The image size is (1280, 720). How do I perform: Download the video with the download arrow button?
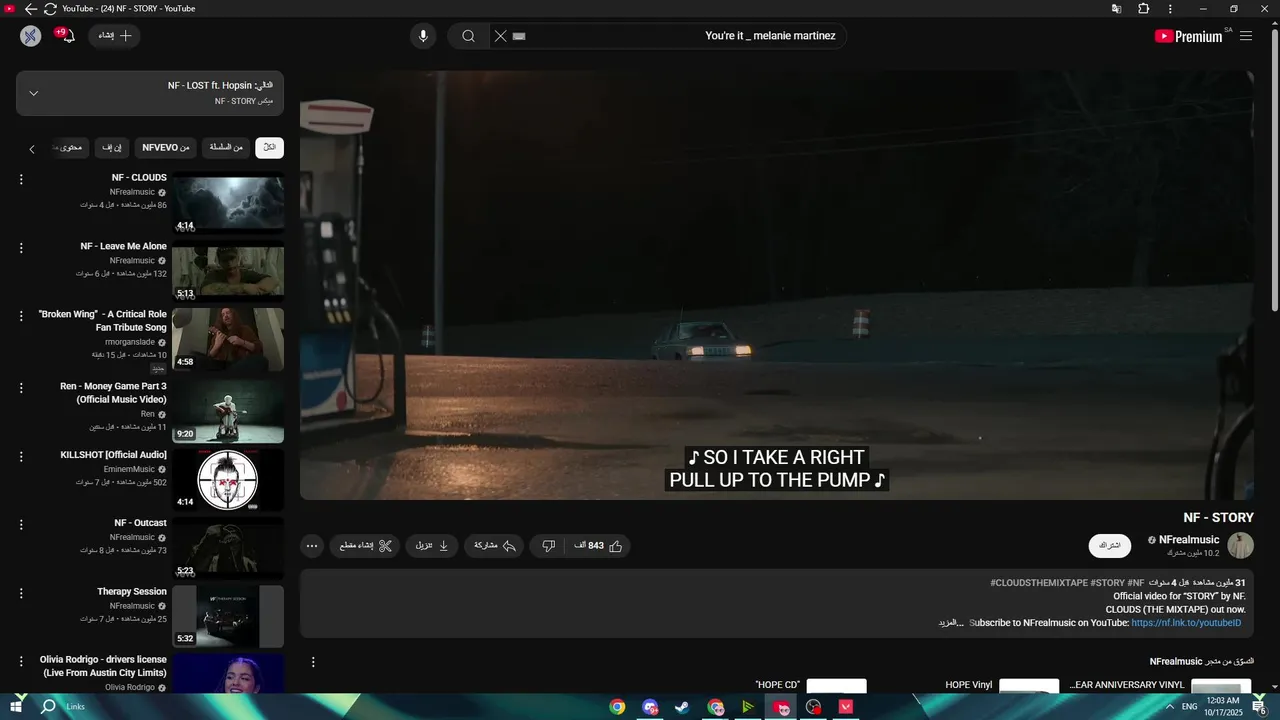coord(432,546)
